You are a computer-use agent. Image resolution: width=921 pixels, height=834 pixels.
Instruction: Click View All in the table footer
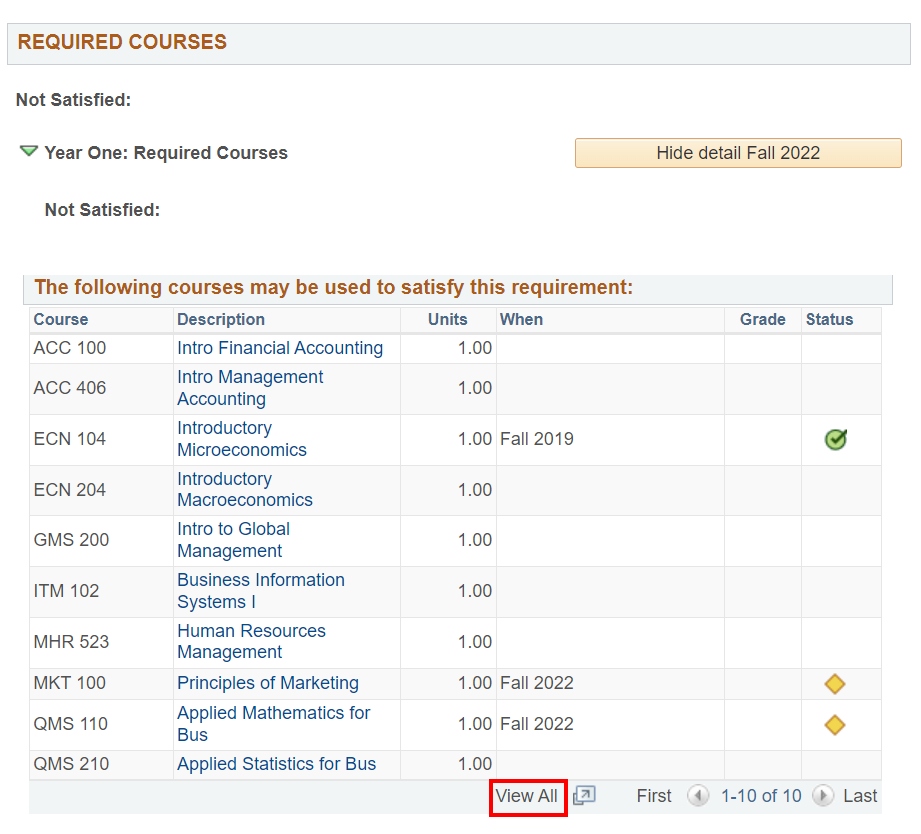point(527,796)
